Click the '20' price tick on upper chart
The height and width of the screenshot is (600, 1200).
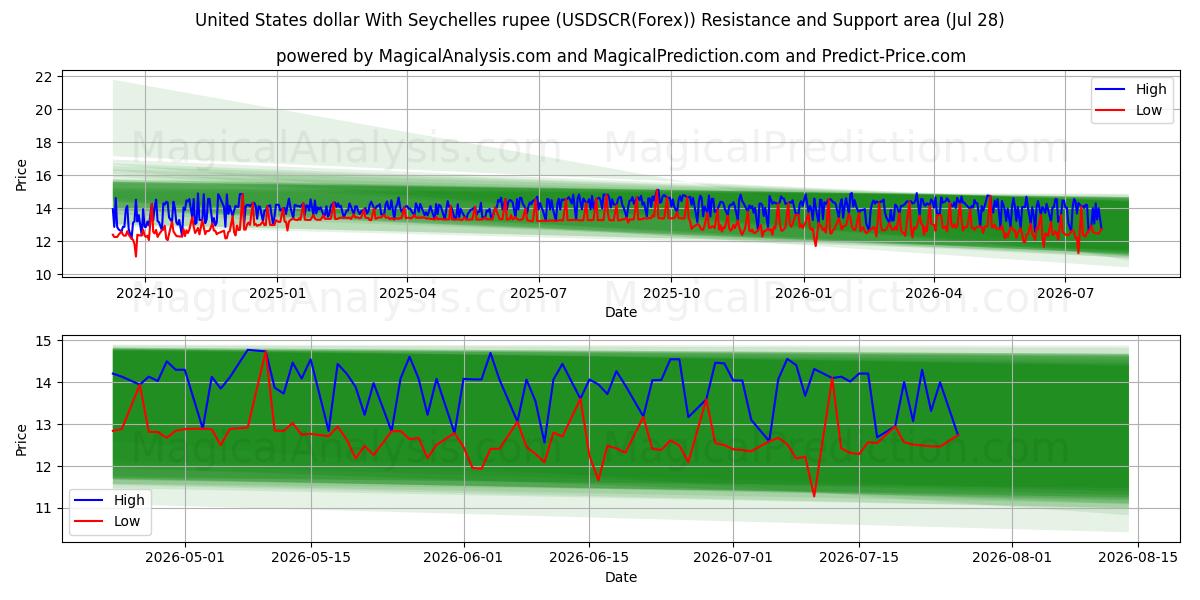pos(46,110)
